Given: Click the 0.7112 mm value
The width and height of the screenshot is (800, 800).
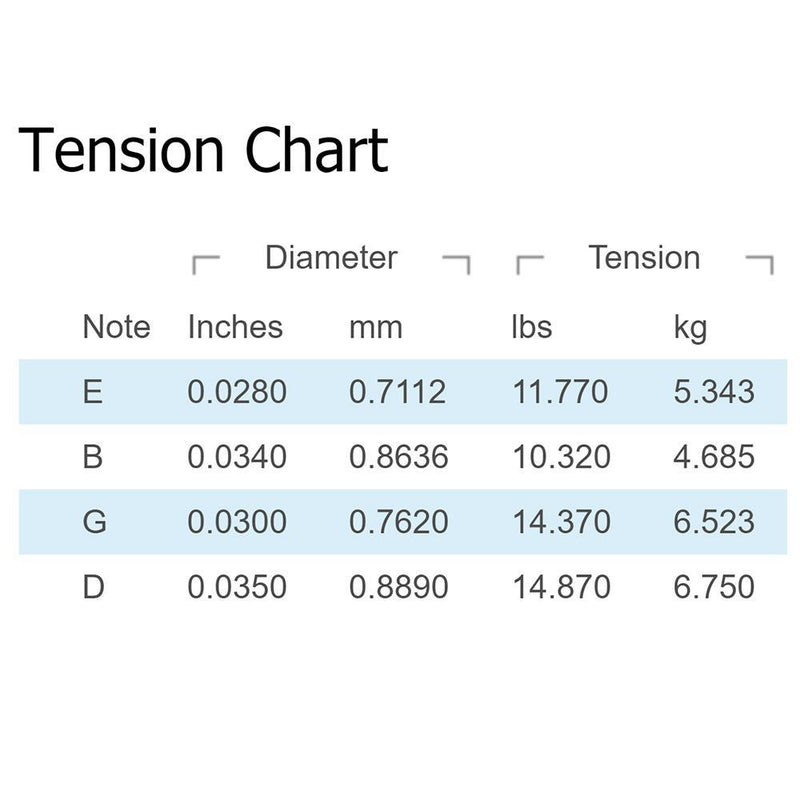Looking at the screenshot, I should 397,392.
